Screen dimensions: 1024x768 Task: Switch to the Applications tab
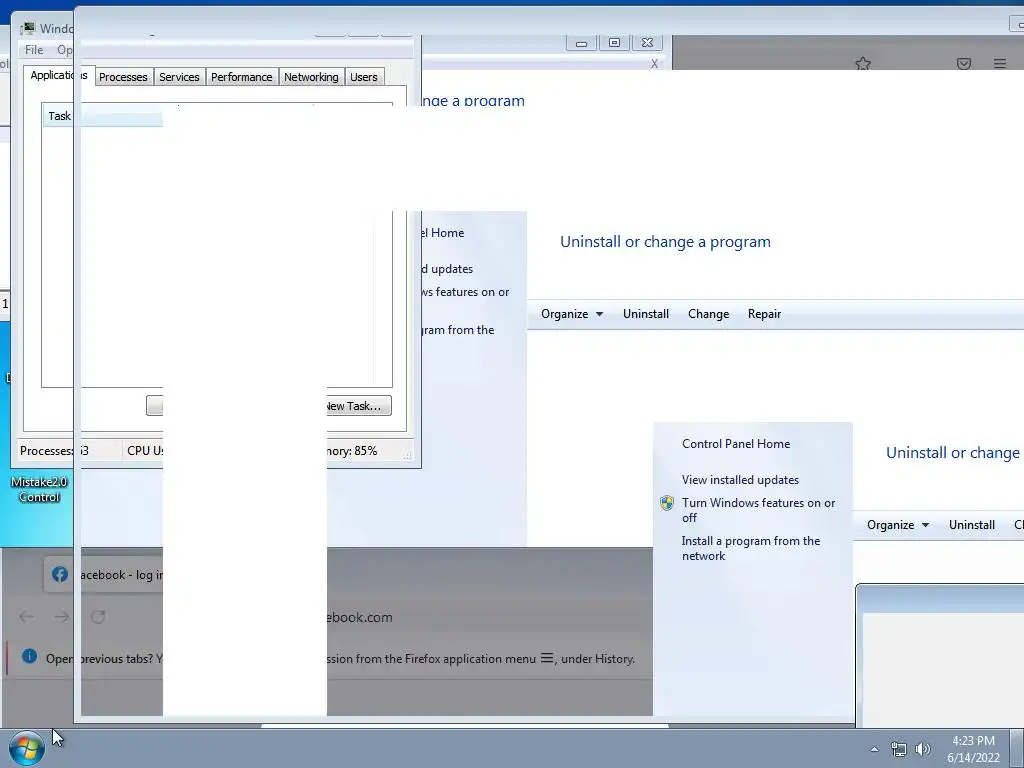click(x=59, y=75)
